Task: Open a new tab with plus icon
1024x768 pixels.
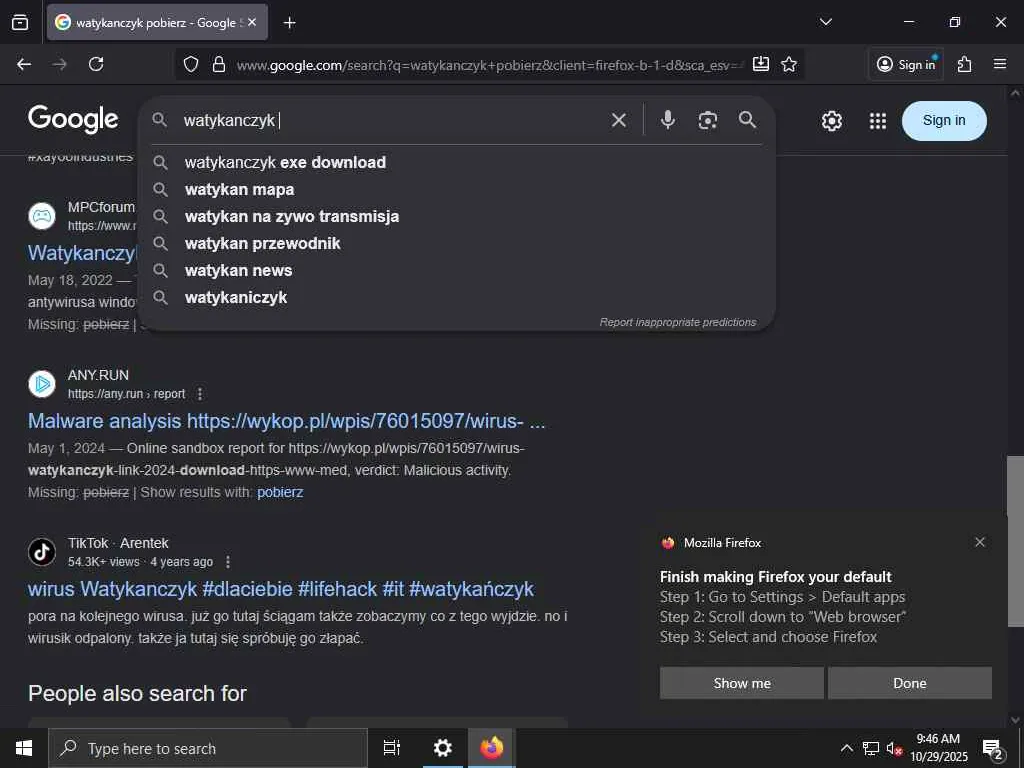Action: pos(289,23)
